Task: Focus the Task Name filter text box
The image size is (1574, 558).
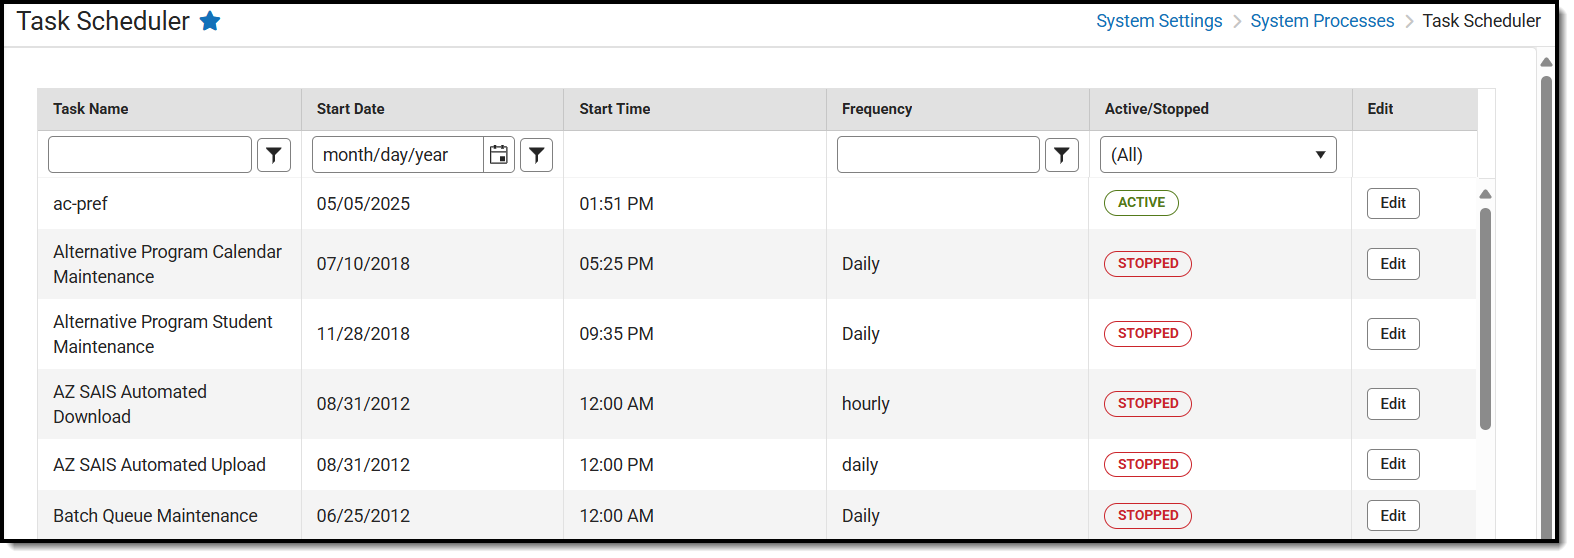Action: pos(150,155)
